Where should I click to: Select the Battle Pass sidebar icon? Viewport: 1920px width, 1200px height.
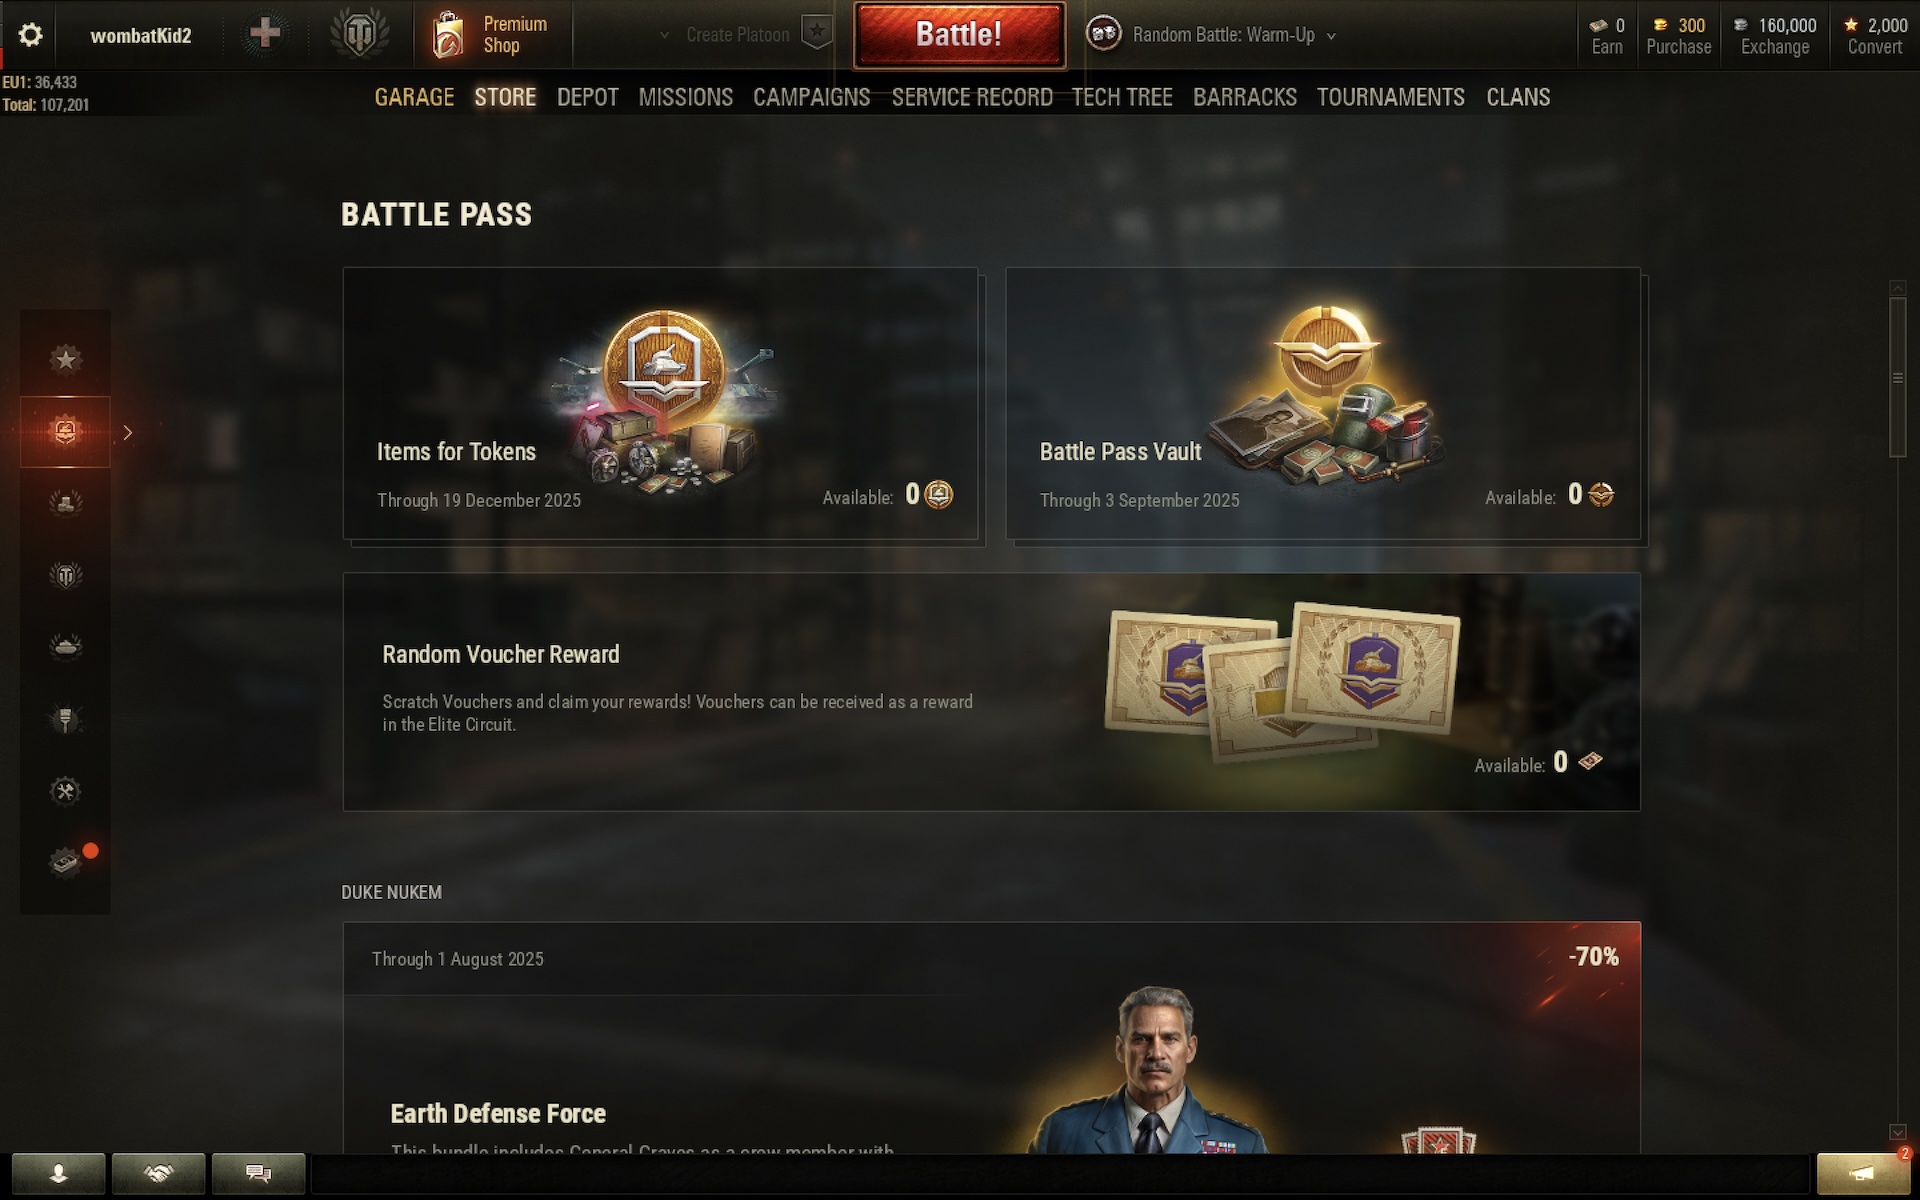[66, 431]
